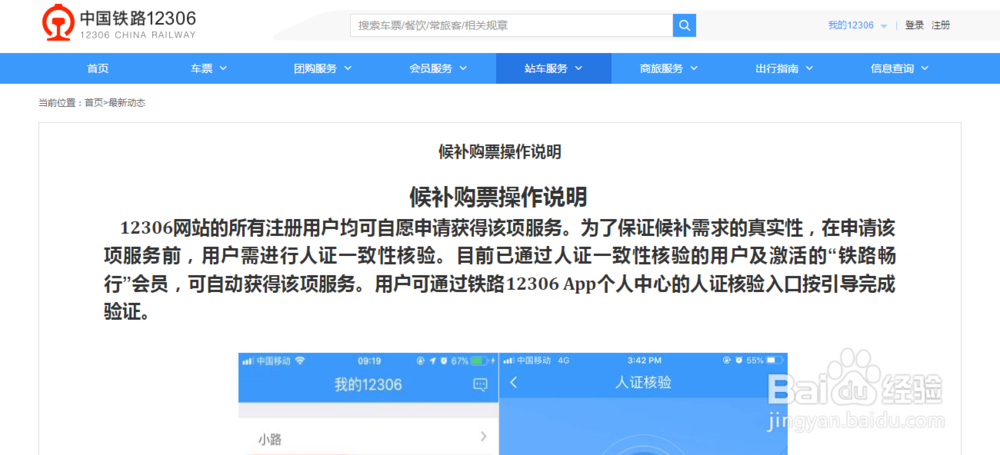Click the China Railway 12306 logo
1000x455 pixels.
coord(119,25)
